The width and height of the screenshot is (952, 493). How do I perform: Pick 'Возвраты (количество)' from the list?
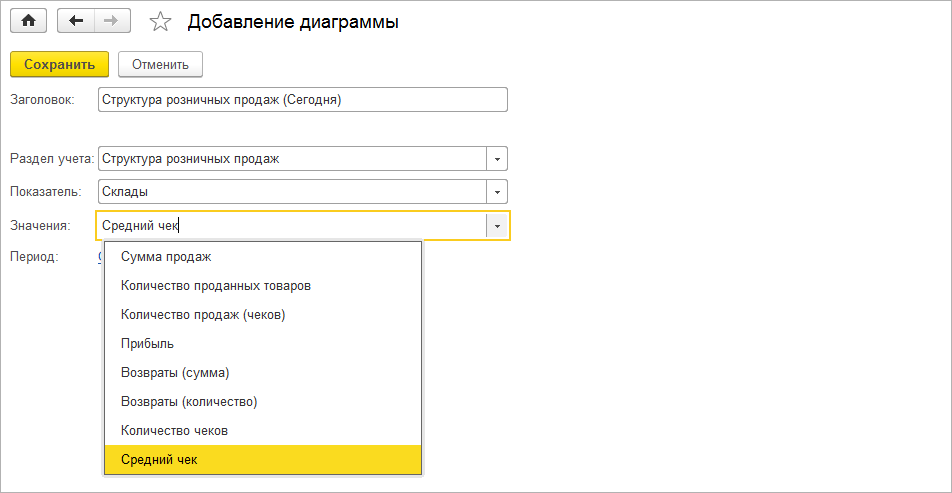coord(189,402)
